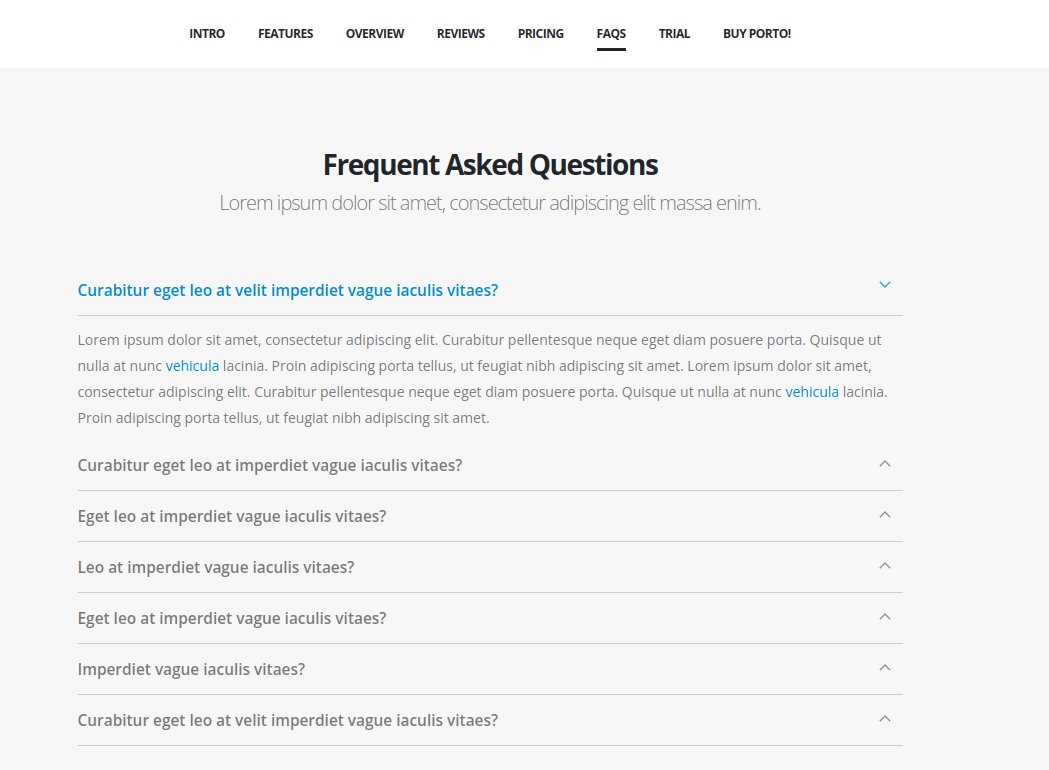The width and height of the screenshot is (1049, 770).
Task: Click chevron on the last FAQ row
Action: click(x=884, y=719)
